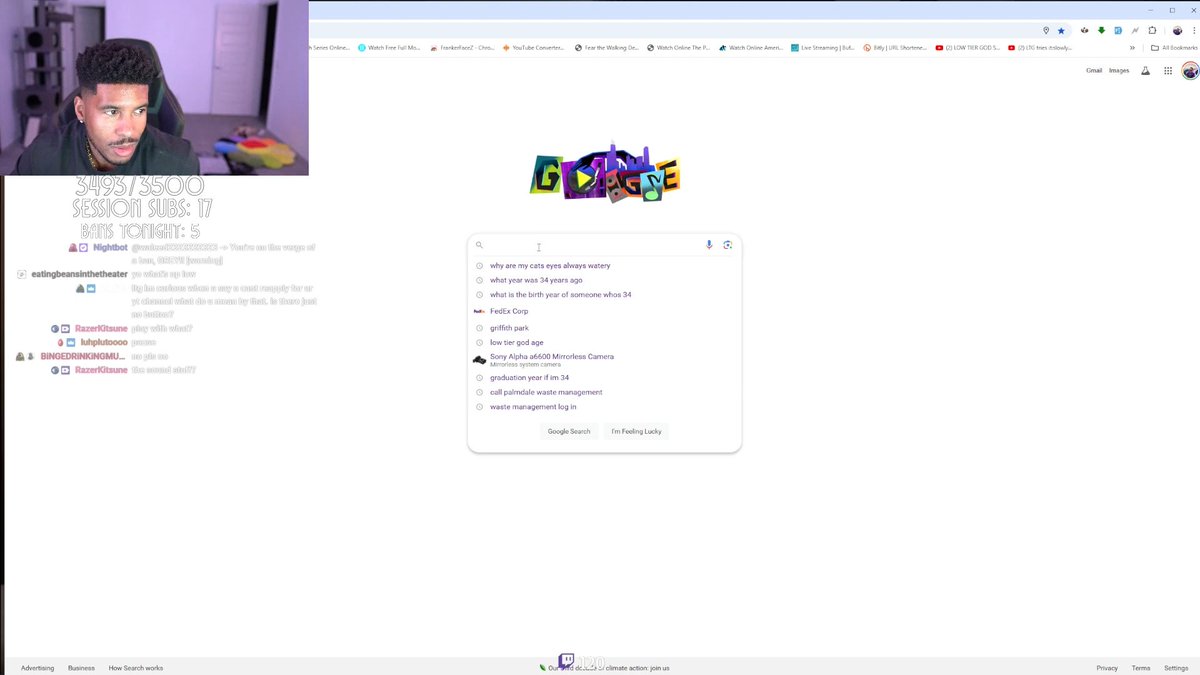Open the LTG tries bookmark
1200x675 pixels.
click(1040, 47)
